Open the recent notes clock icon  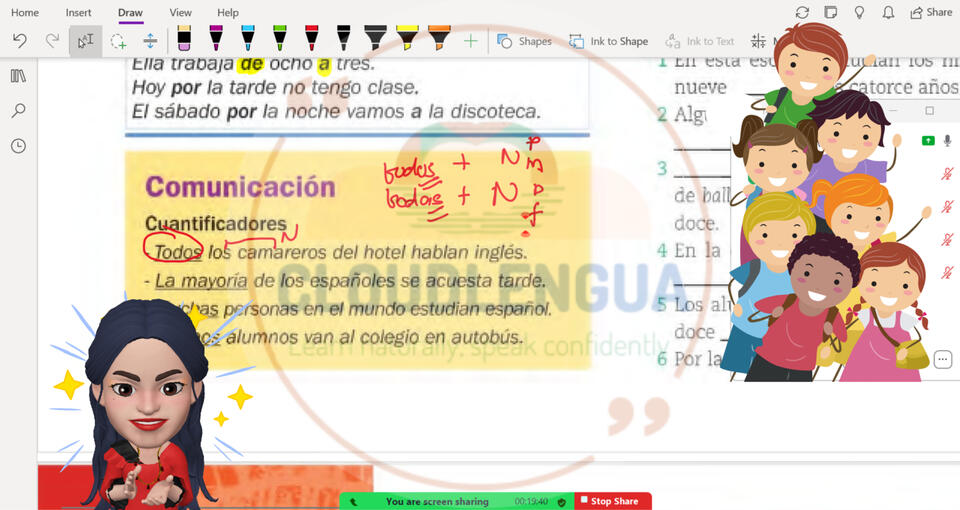18,146
